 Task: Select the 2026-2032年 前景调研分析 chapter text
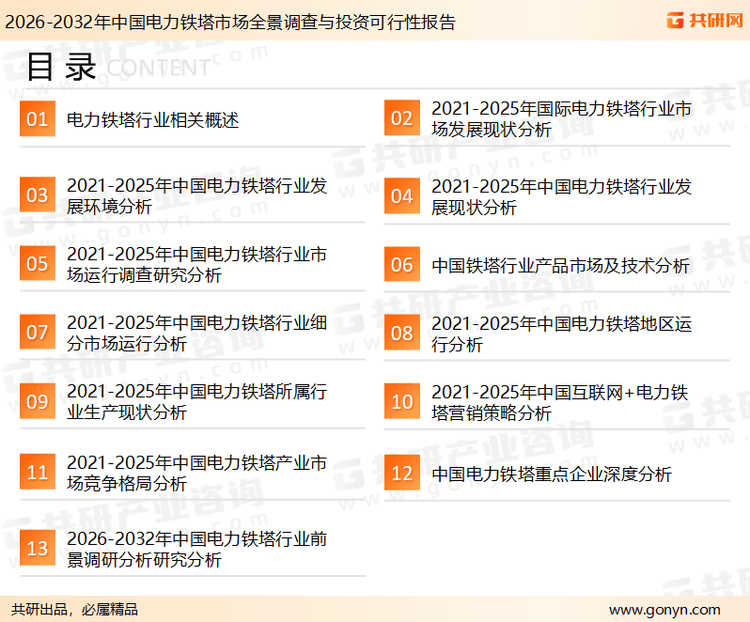[196, 549]
